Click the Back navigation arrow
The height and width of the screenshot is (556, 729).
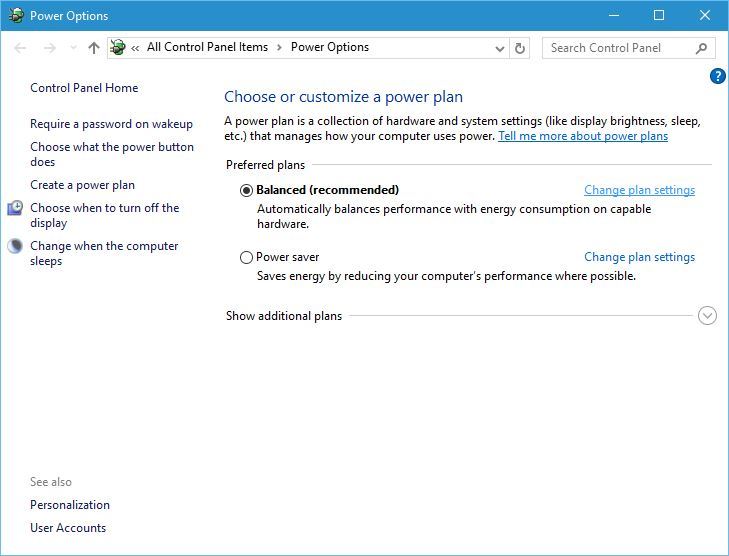[x=21, y=48]
